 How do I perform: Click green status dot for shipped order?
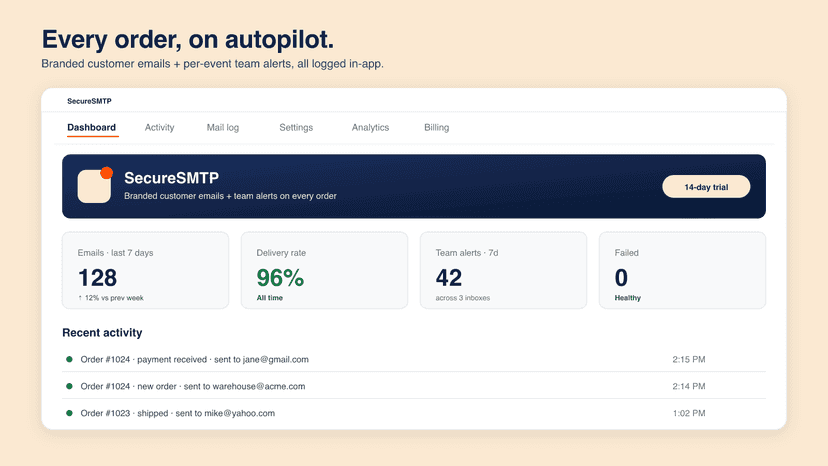click(69, 413)
